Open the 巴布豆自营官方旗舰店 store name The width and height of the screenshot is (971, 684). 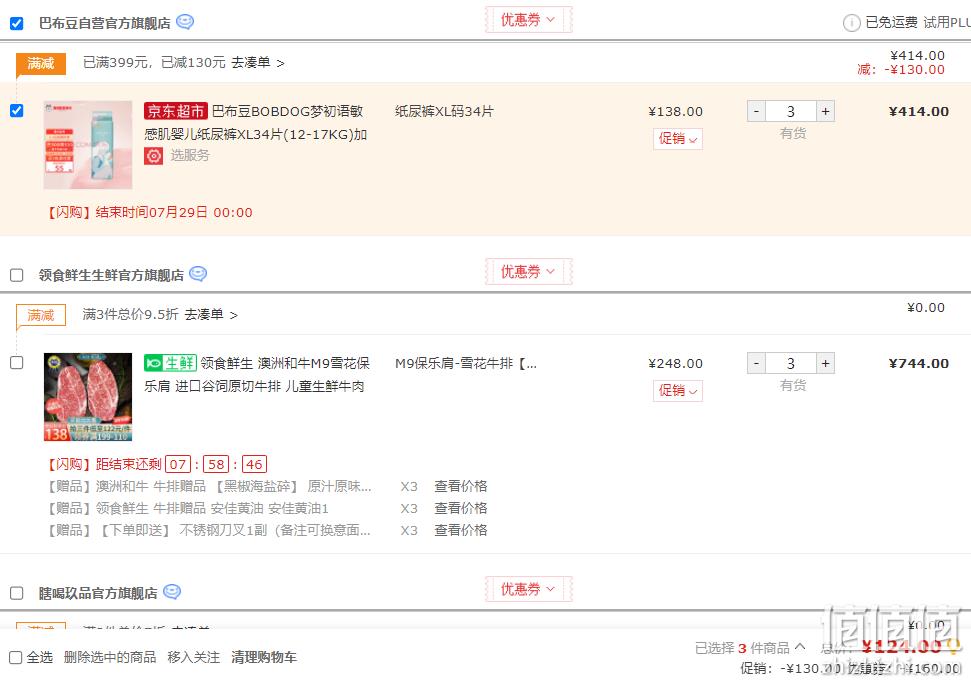(x=105, y=24)
